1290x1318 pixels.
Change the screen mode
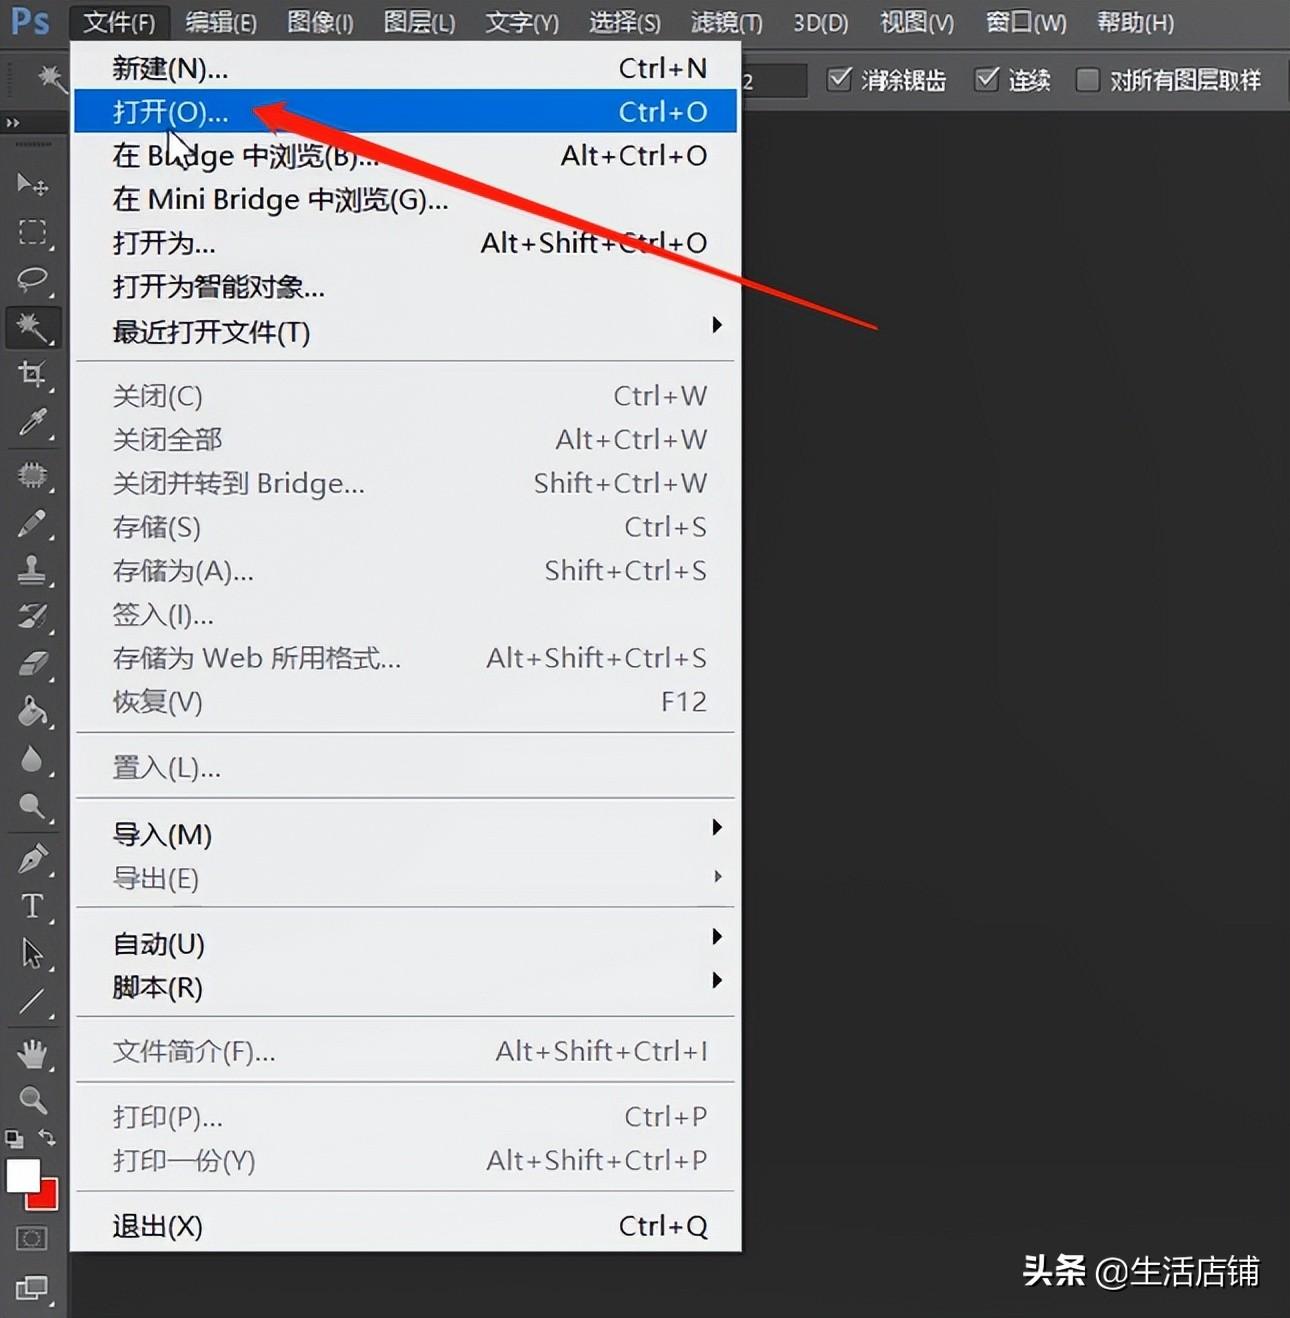point(31,1287)
